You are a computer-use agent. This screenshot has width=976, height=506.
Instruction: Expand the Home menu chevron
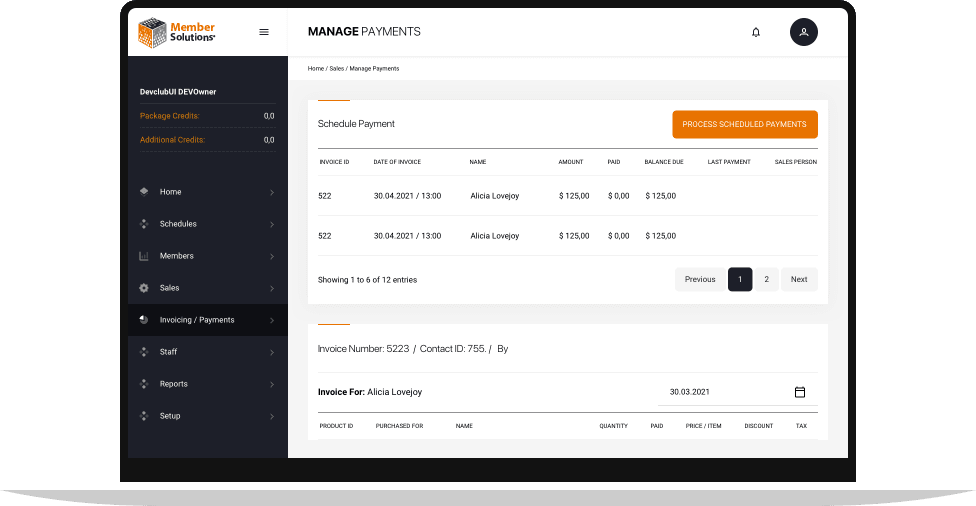pyautogui.click(x=272, y=192)
